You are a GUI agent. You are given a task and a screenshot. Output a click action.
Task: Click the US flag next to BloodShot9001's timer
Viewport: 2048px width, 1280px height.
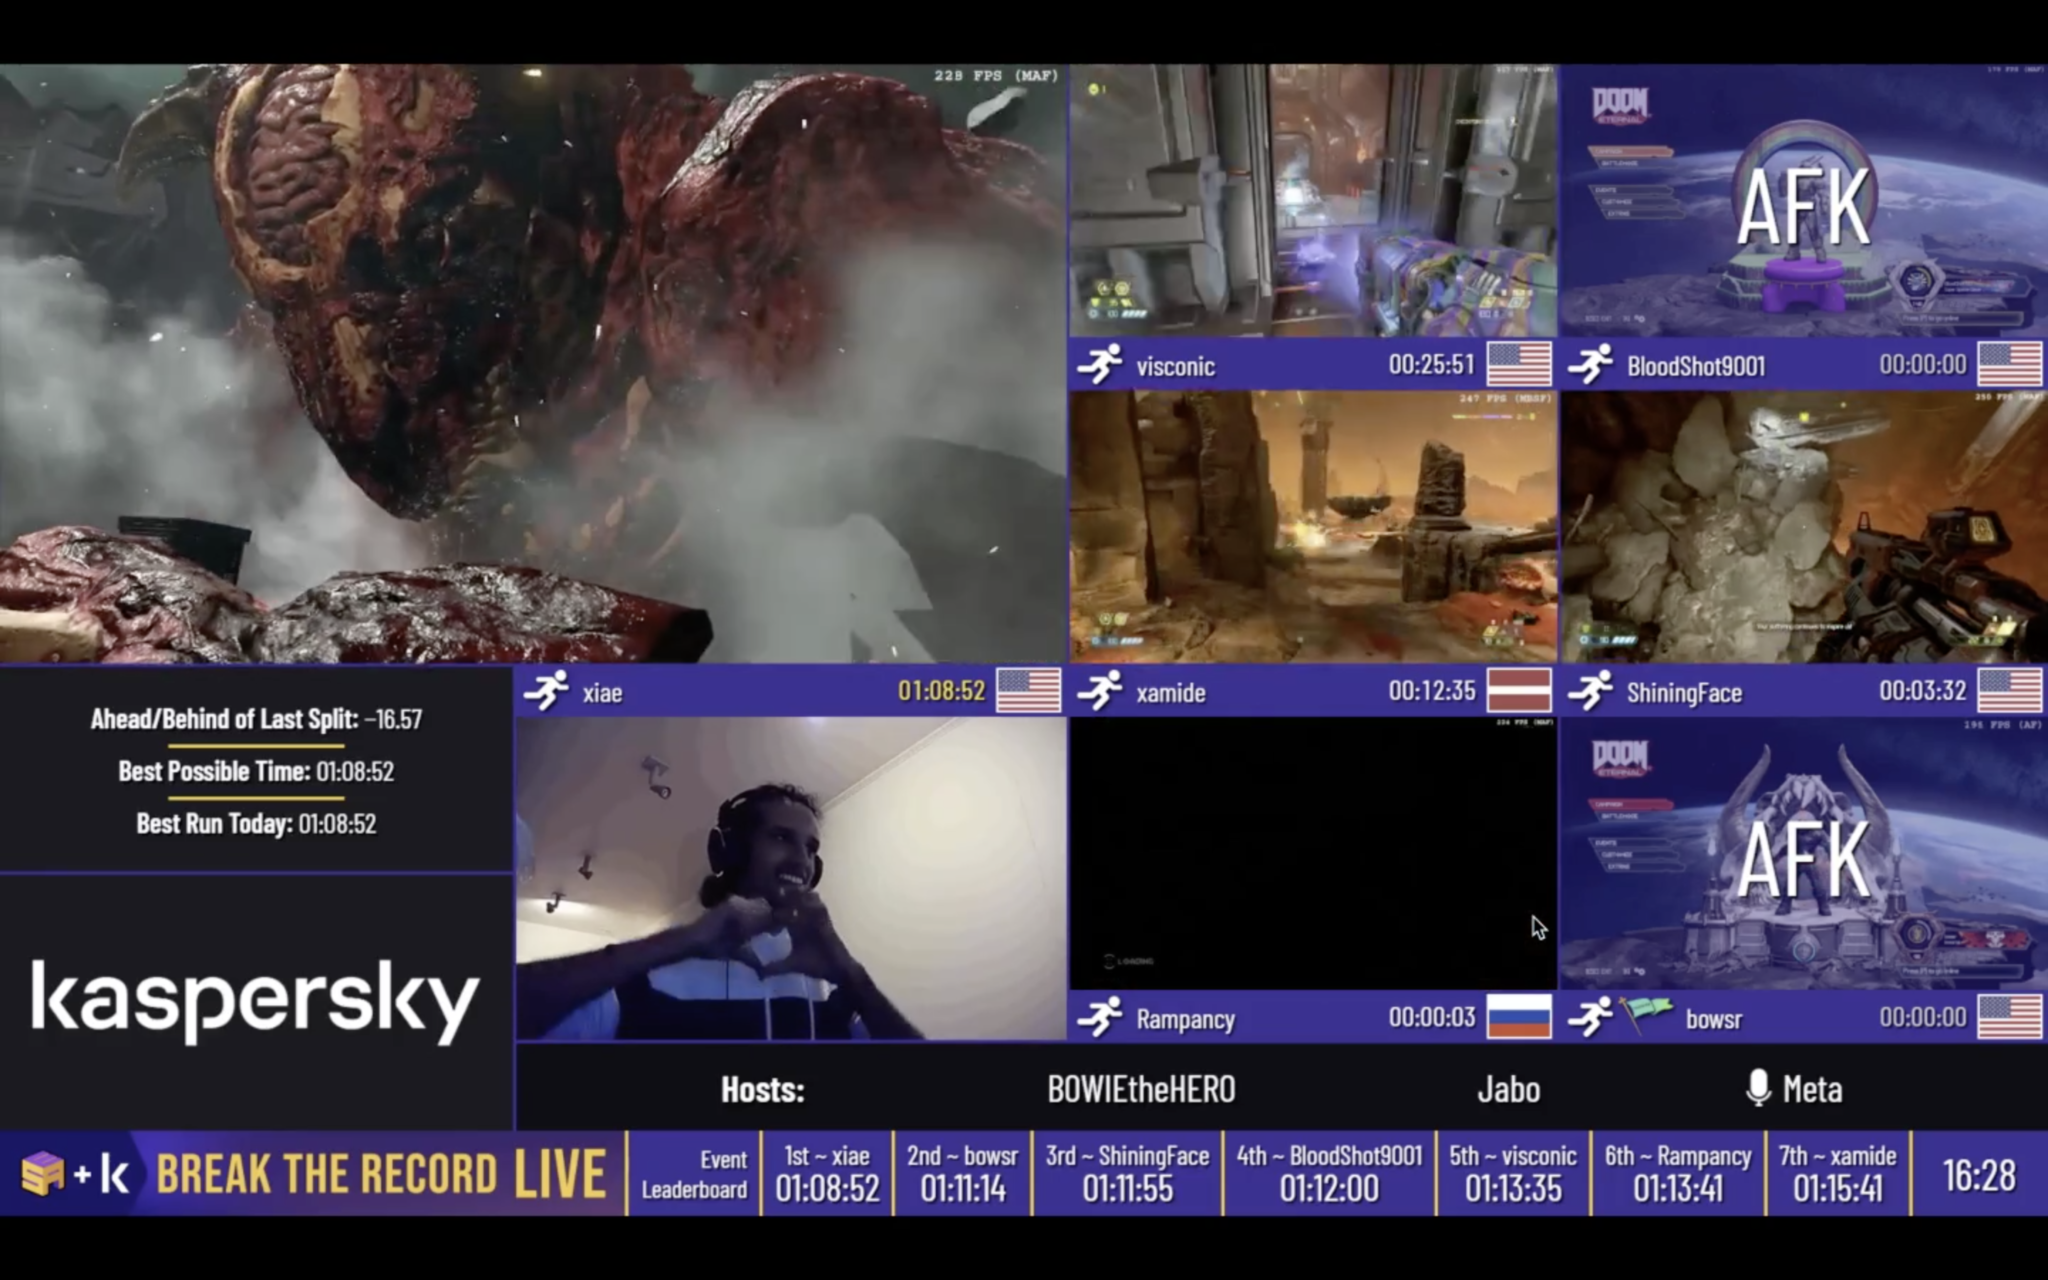click(x=2010, y=364)
